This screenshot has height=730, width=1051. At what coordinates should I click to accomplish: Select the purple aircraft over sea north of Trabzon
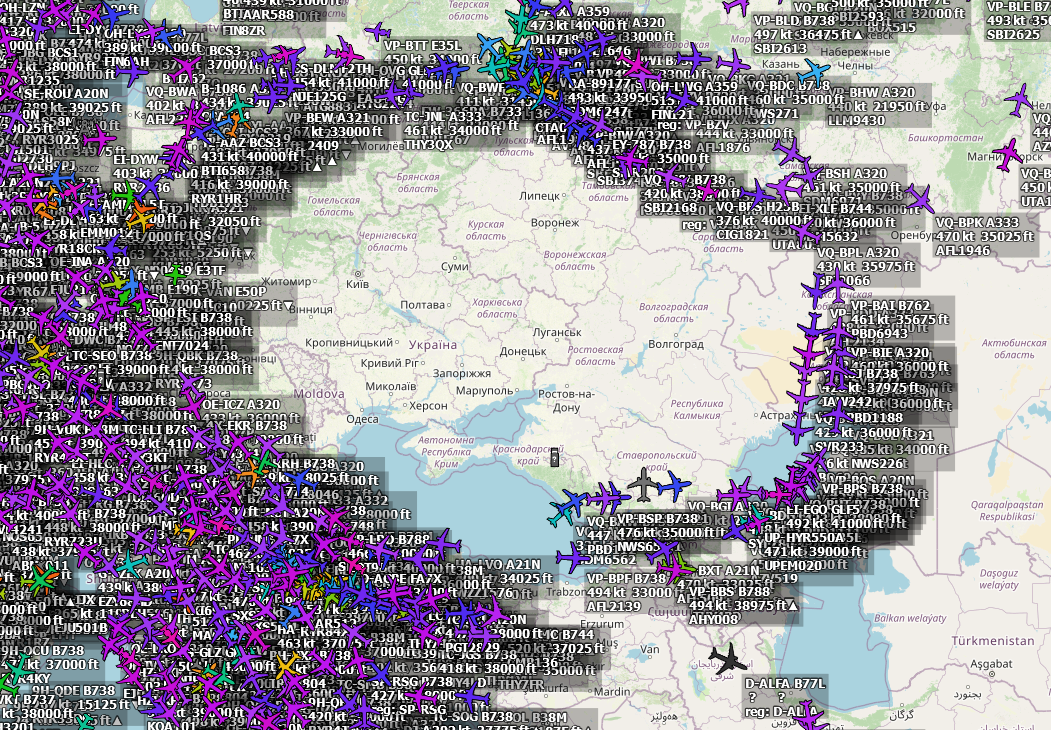pos(573,558)
